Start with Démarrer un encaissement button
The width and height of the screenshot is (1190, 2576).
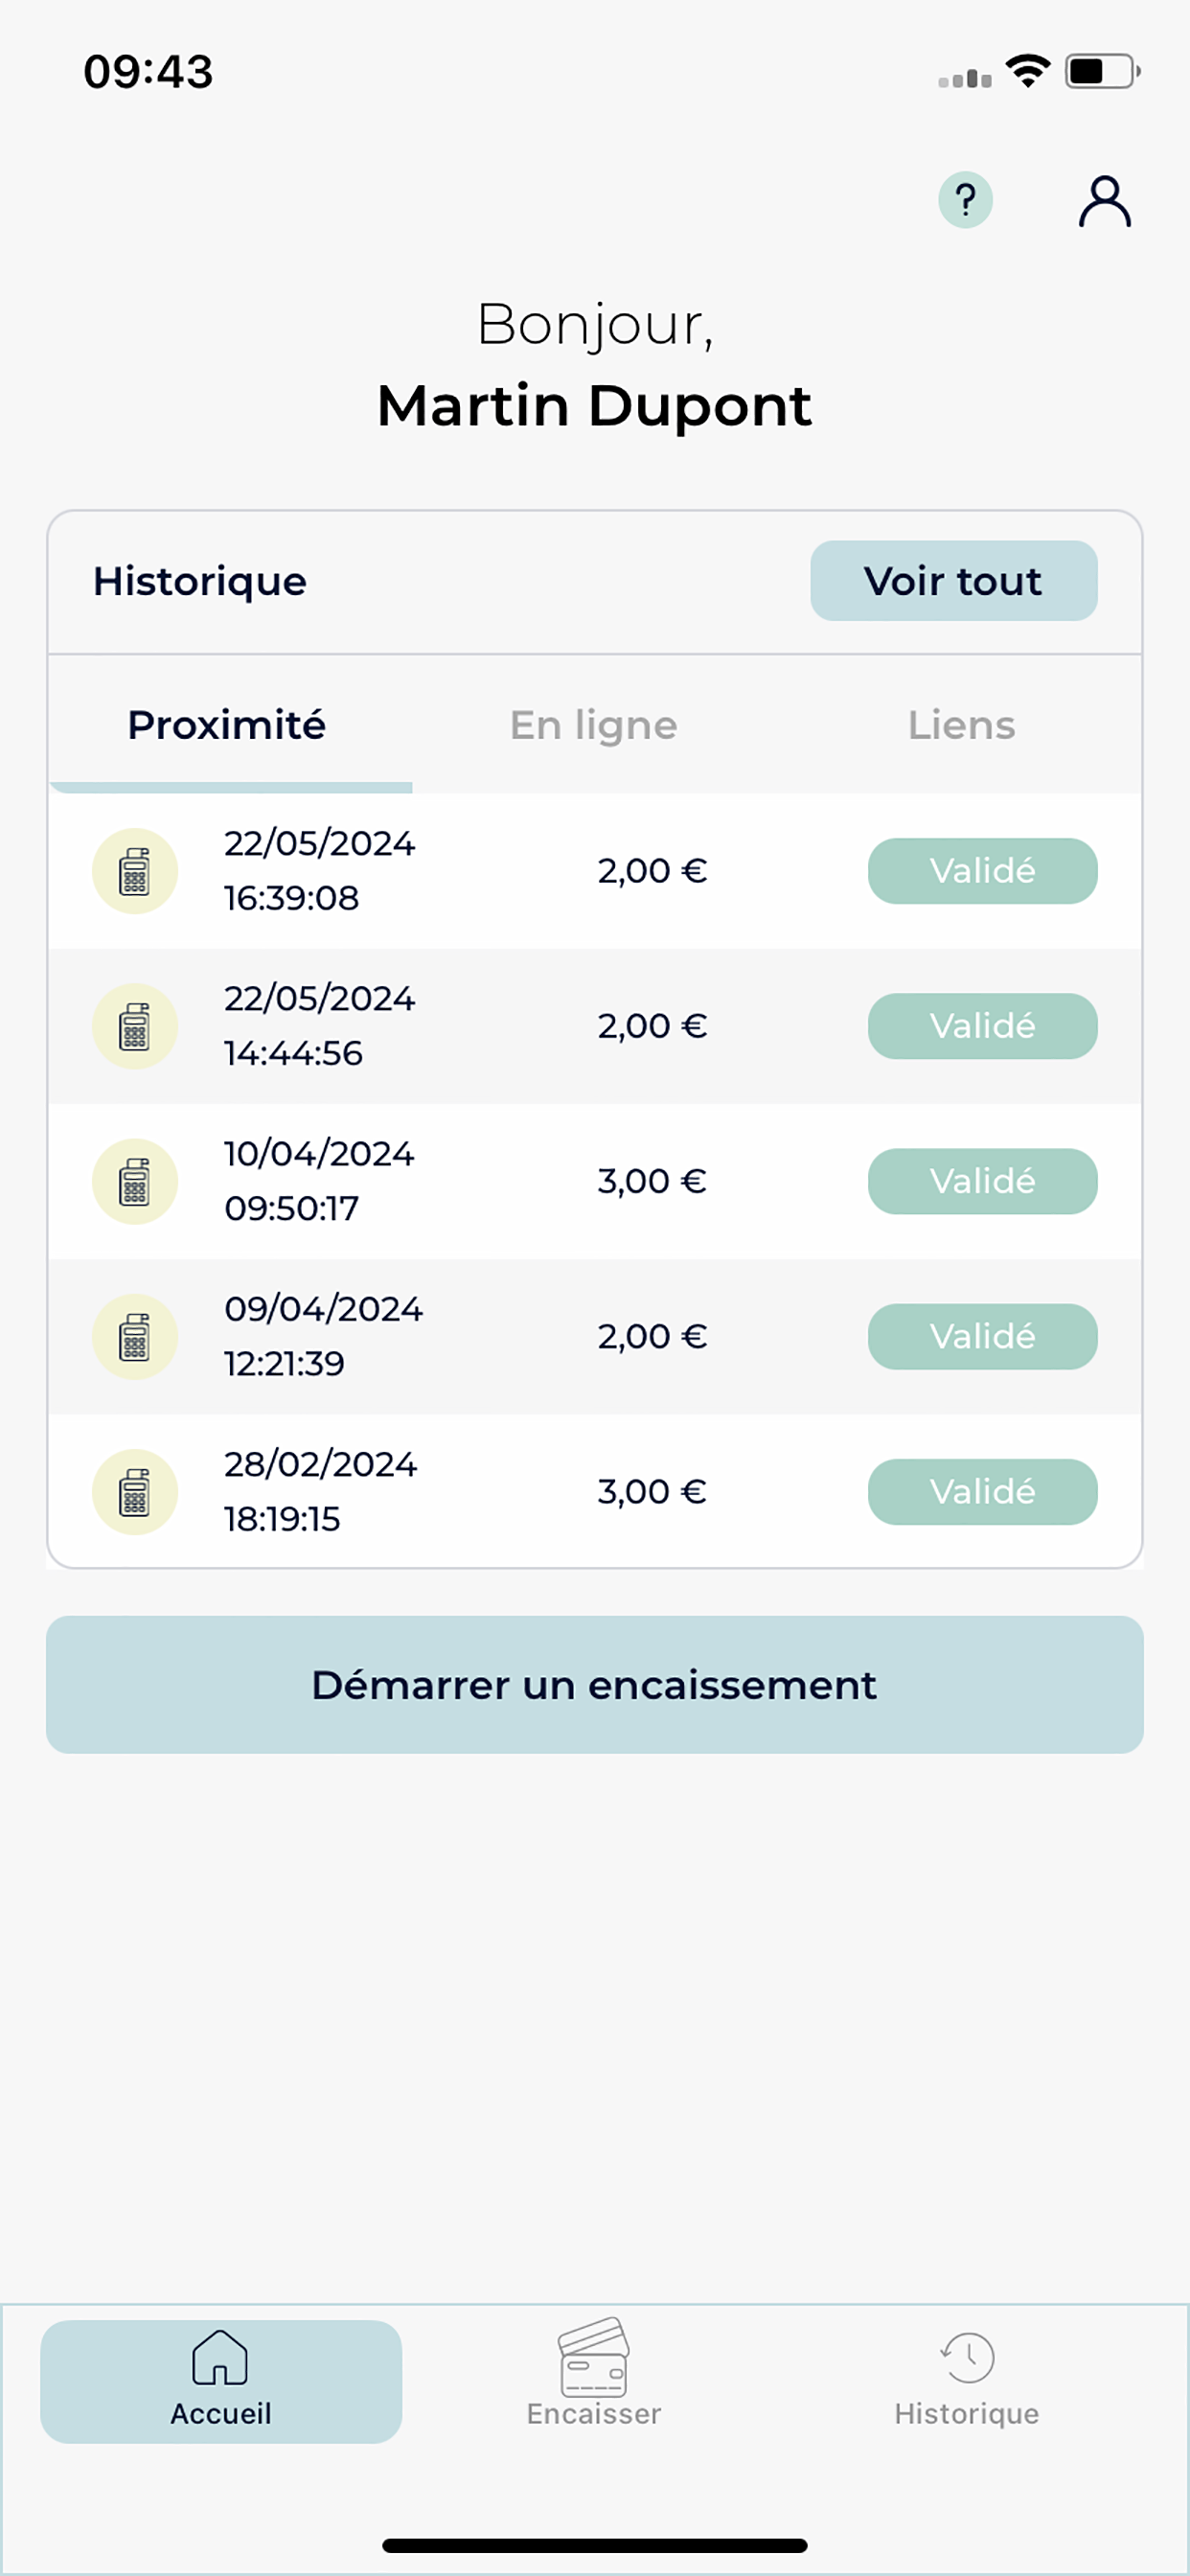tap(594, 1684)
